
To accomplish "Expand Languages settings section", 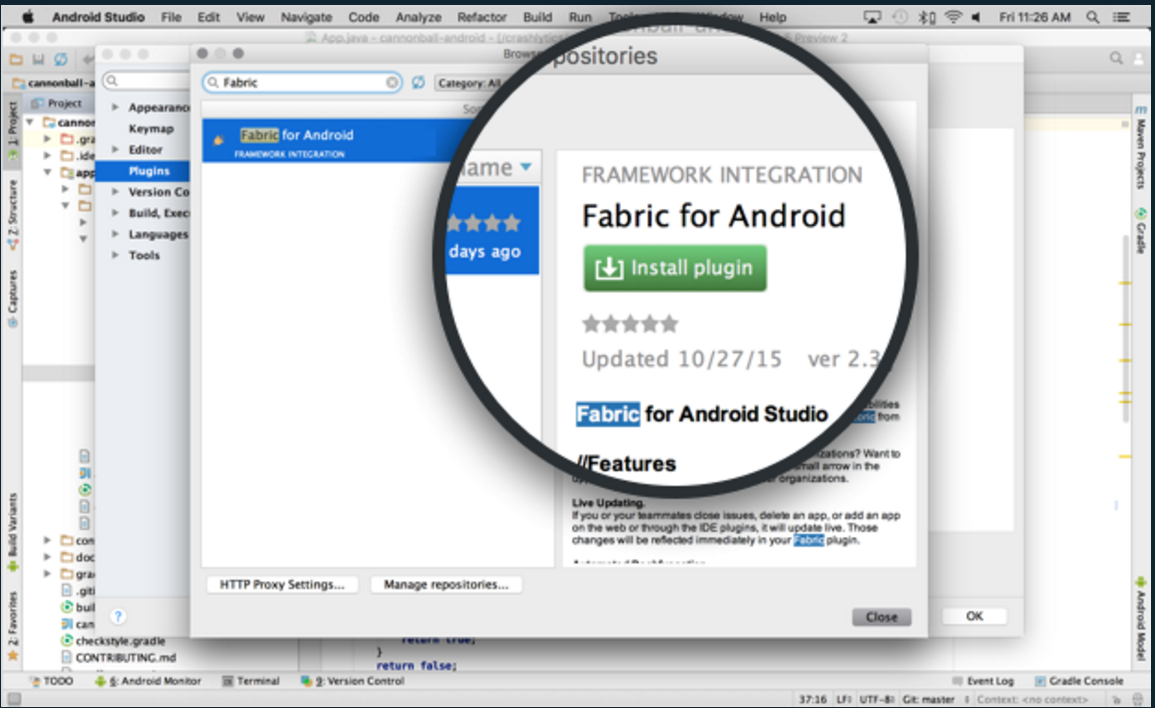I will 116,234.
